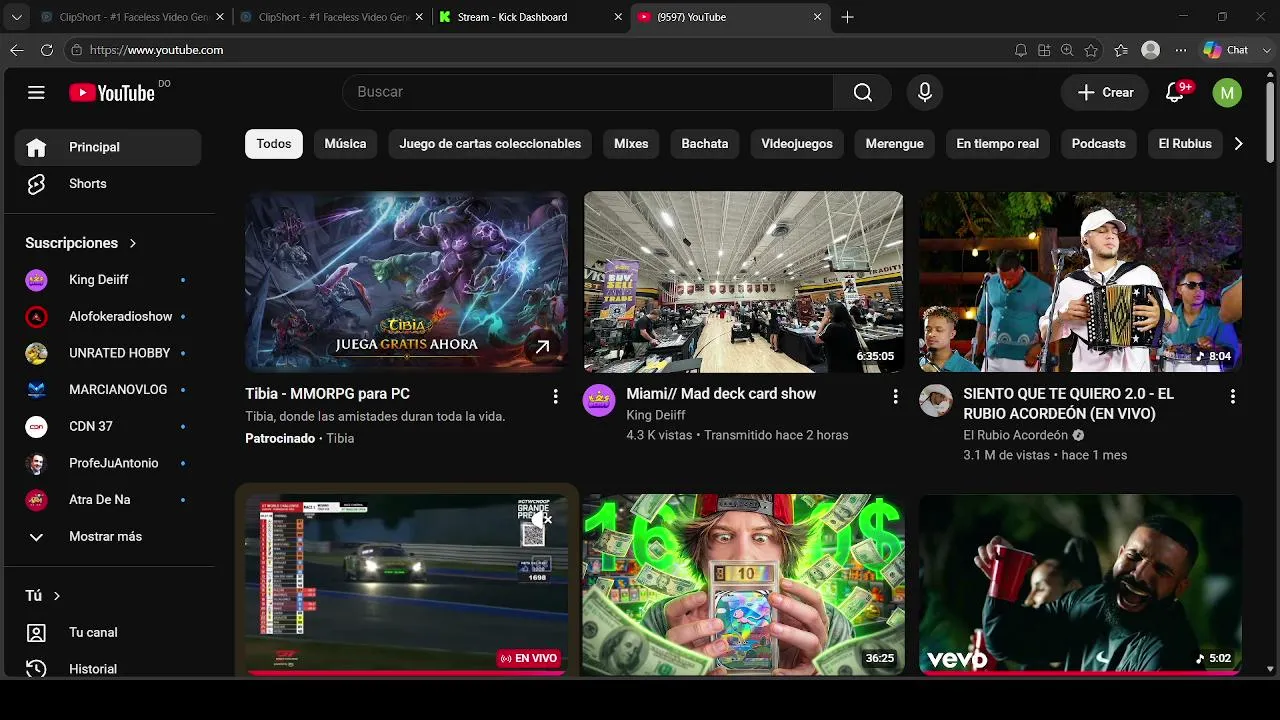The height and width of the screenshot is (720, 1280).
Task: Open Miami// Mad deck card show title
Action: click(721, 394)
